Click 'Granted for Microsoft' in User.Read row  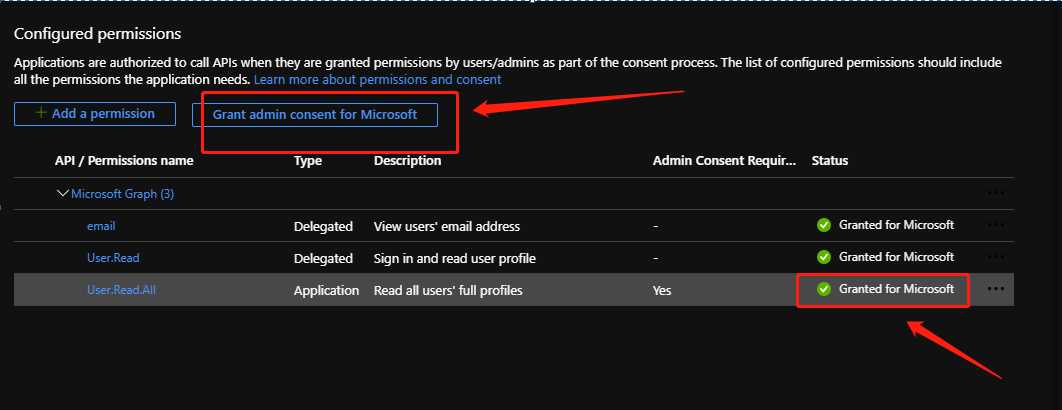point(896,257)
